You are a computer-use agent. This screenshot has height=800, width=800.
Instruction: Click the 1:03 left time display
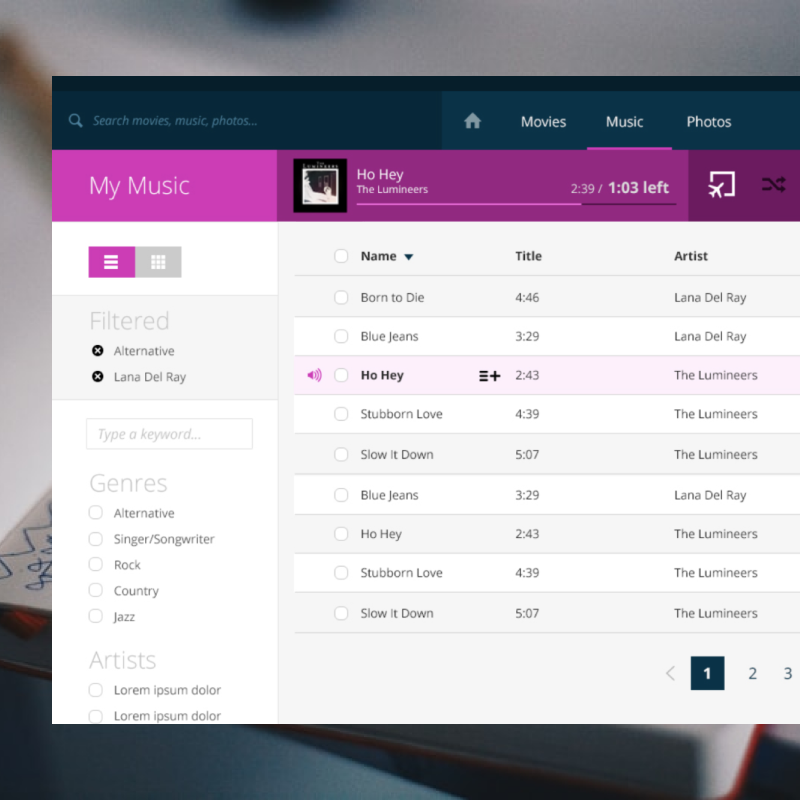638,188
